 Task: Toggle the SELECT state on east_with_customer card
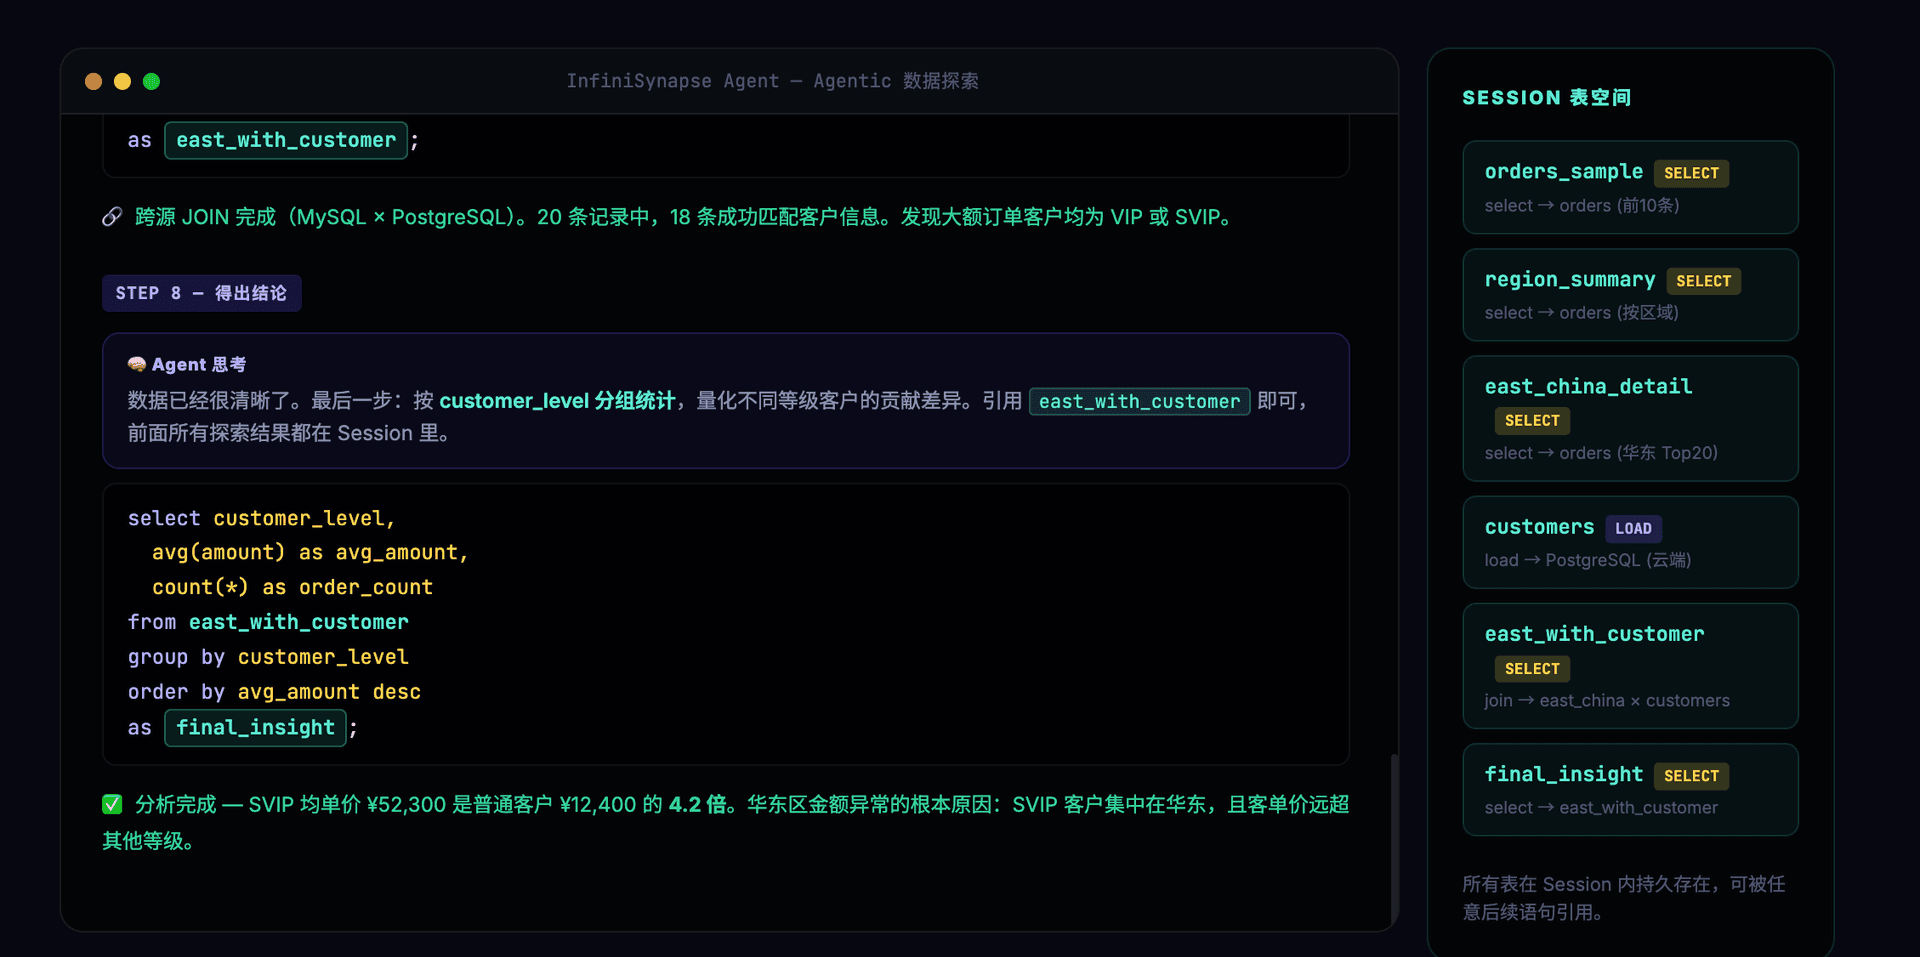1532,668
